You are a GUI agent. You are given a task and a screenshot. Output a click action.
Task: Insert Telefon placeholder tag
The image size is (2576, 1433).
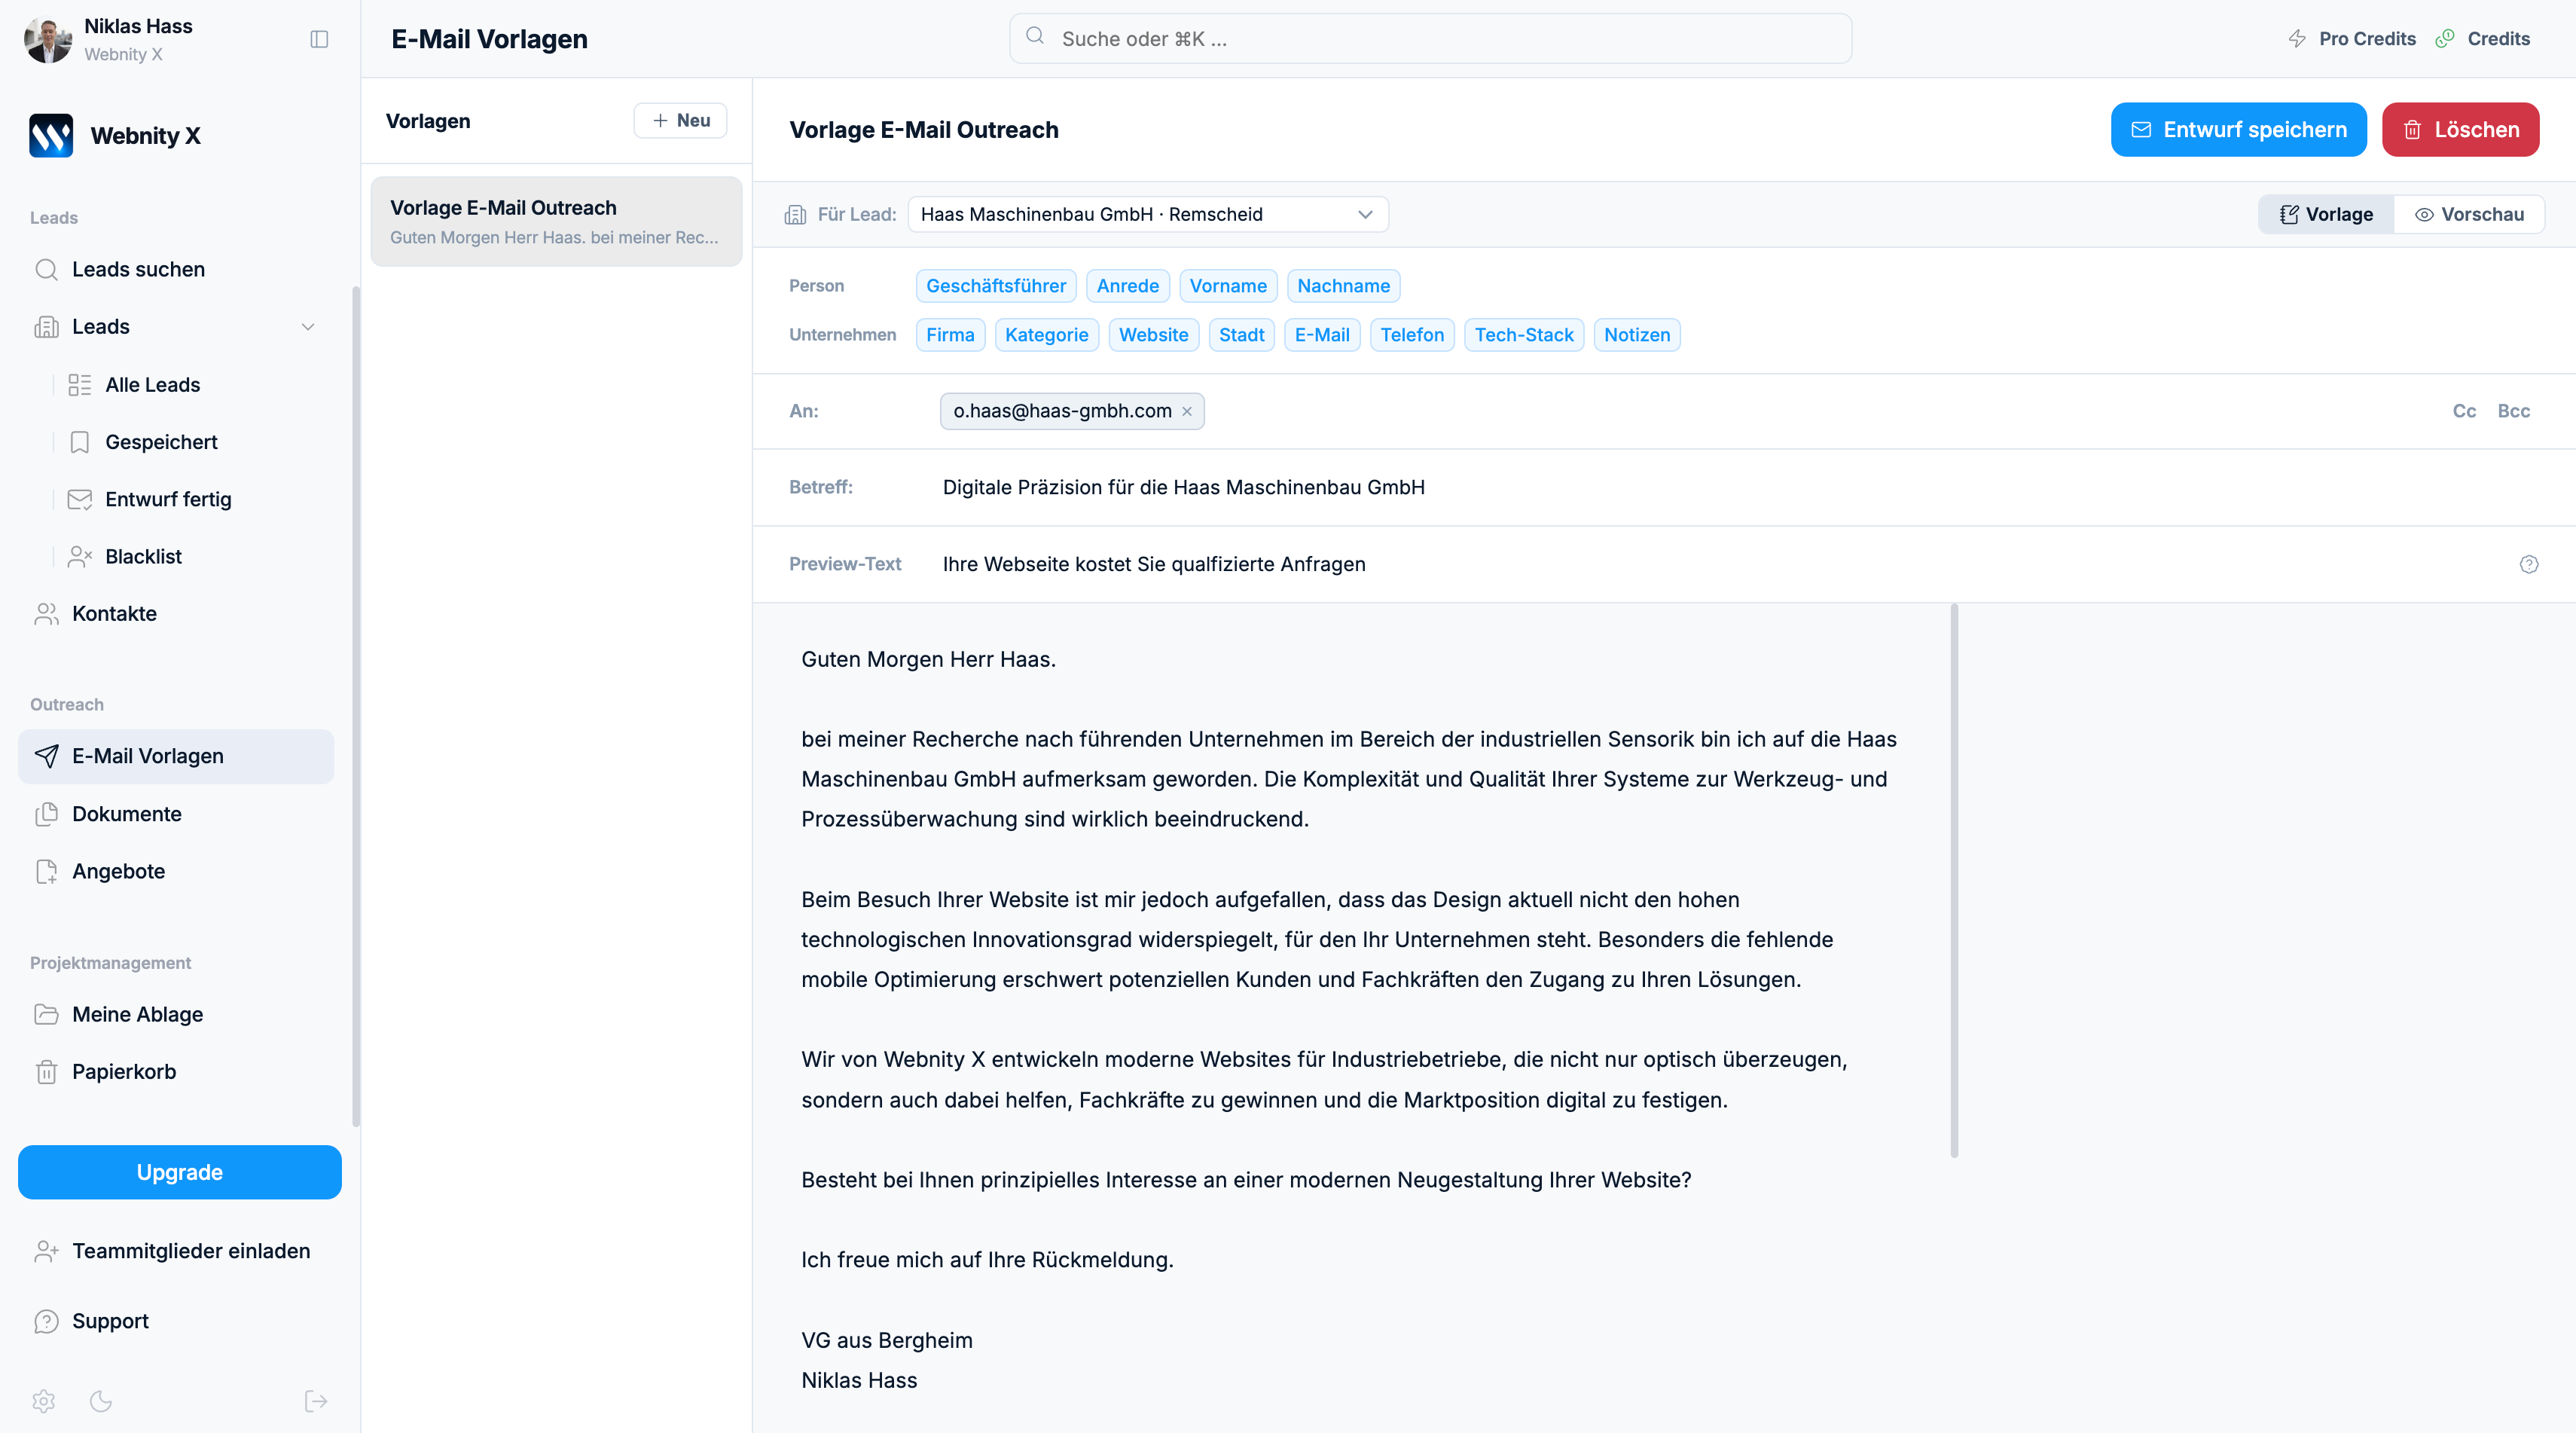[1412, 335]
